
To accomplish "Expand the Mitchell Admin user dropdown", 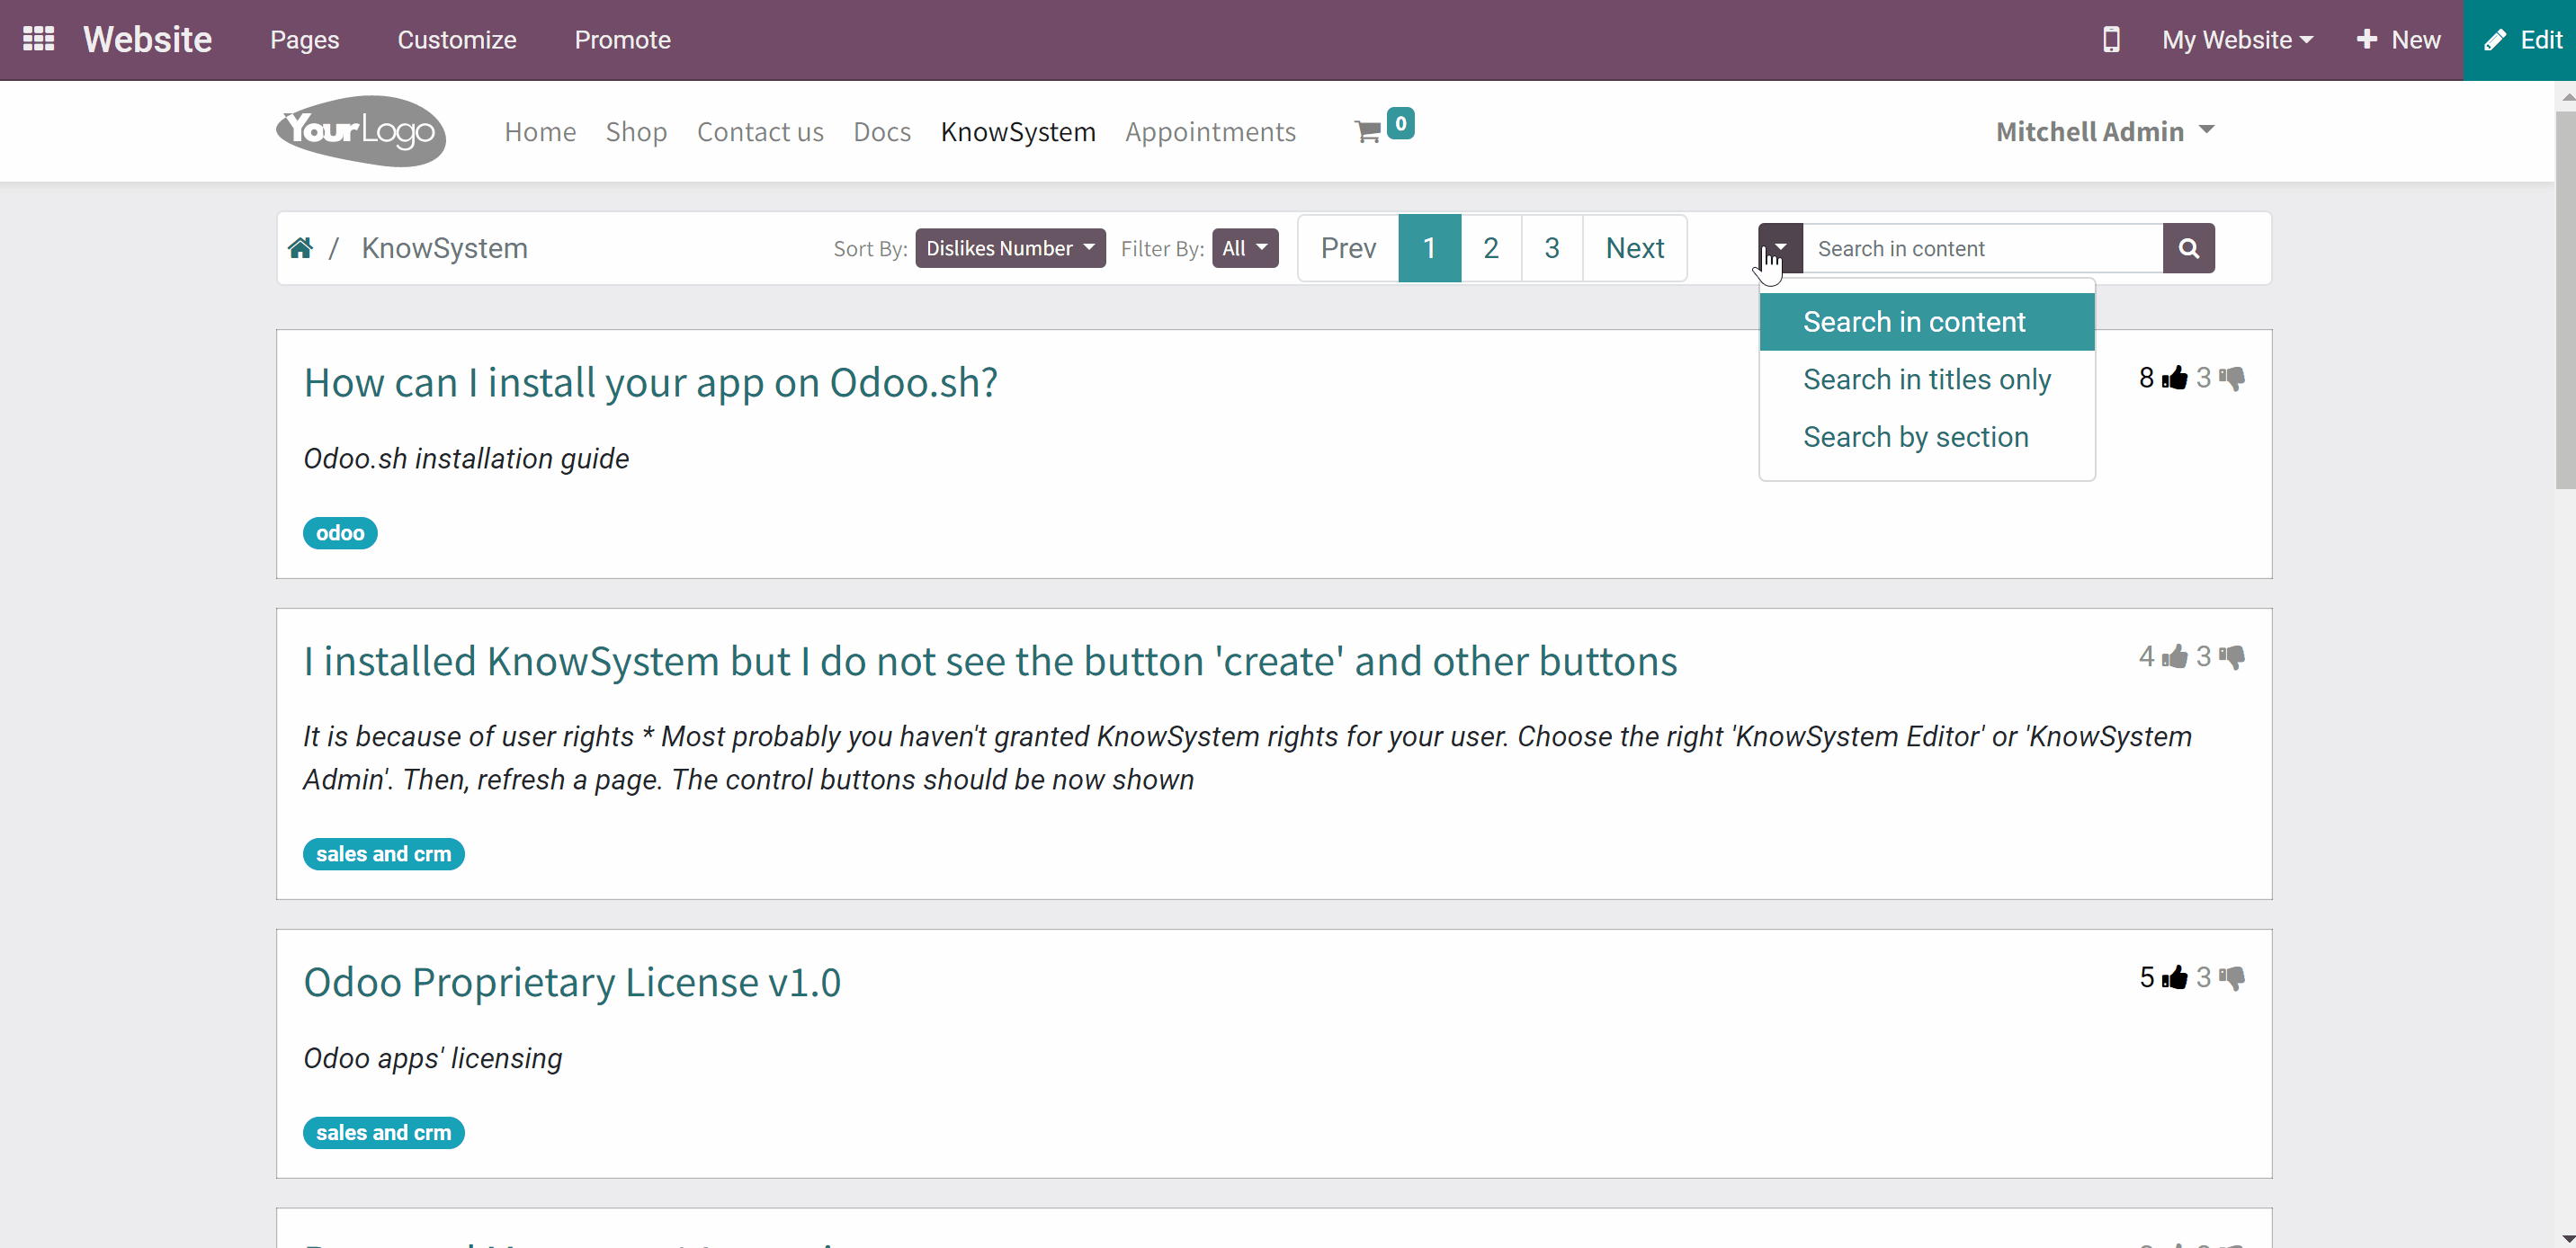I will tap(2105, 131).
